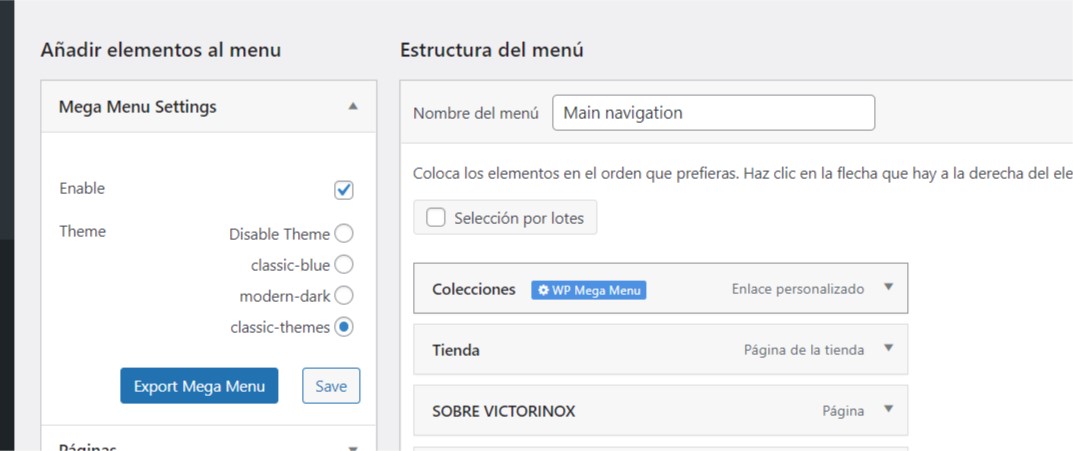This screenshot has width=1073, height=451.
Task: Click the Página de la tienda type label
Action: point(804,350)
